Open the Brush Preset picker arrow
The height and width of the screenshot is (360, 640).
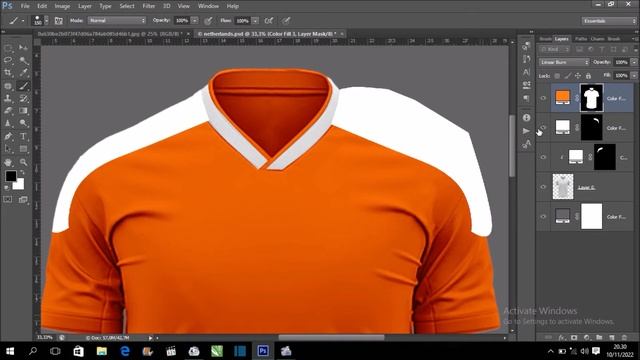[x=47, y=20]
